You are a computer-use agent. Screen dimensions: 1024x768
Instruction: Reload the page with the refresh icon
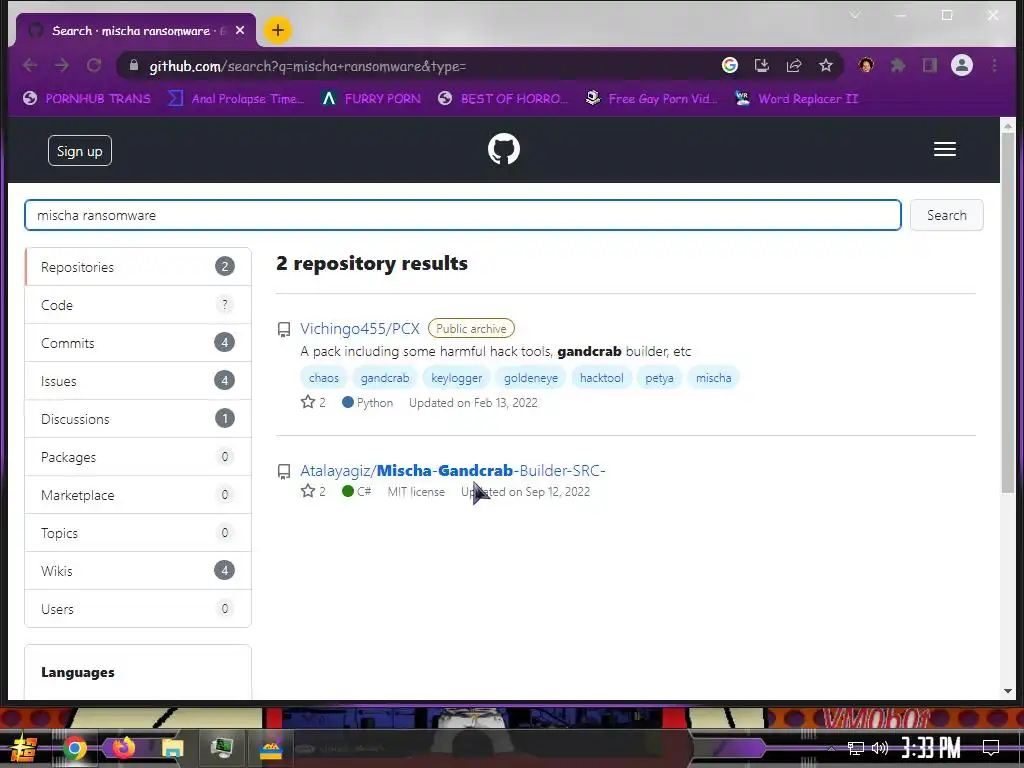94,65
